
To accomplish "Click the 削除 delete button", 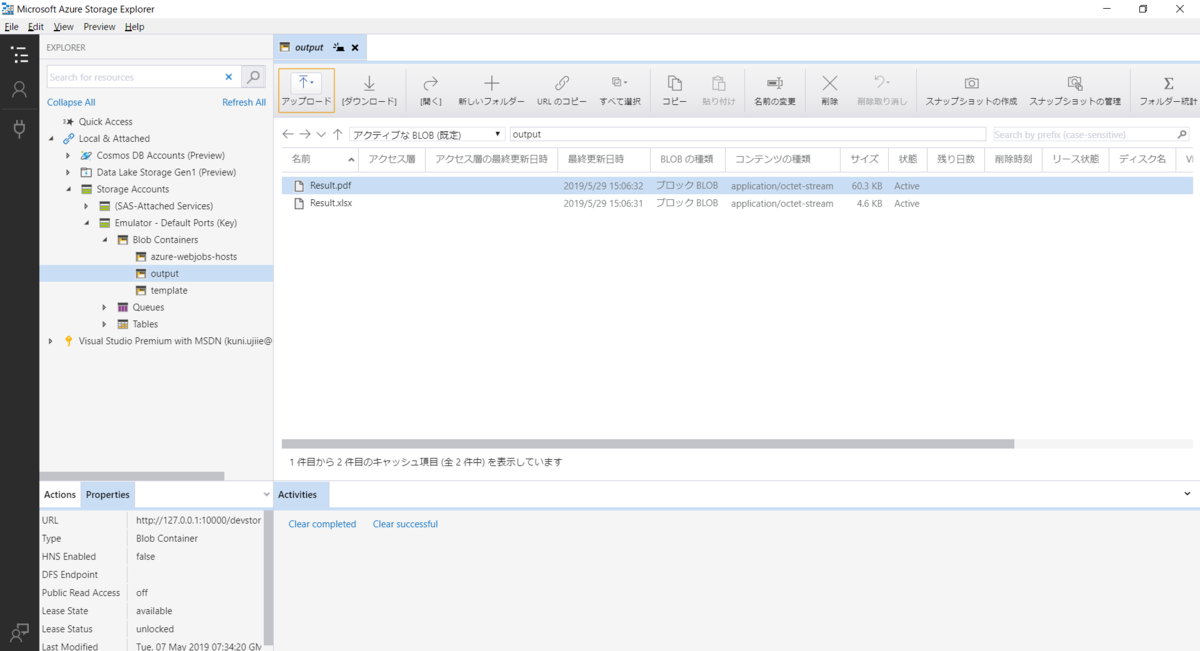I will tap(830, 90).
